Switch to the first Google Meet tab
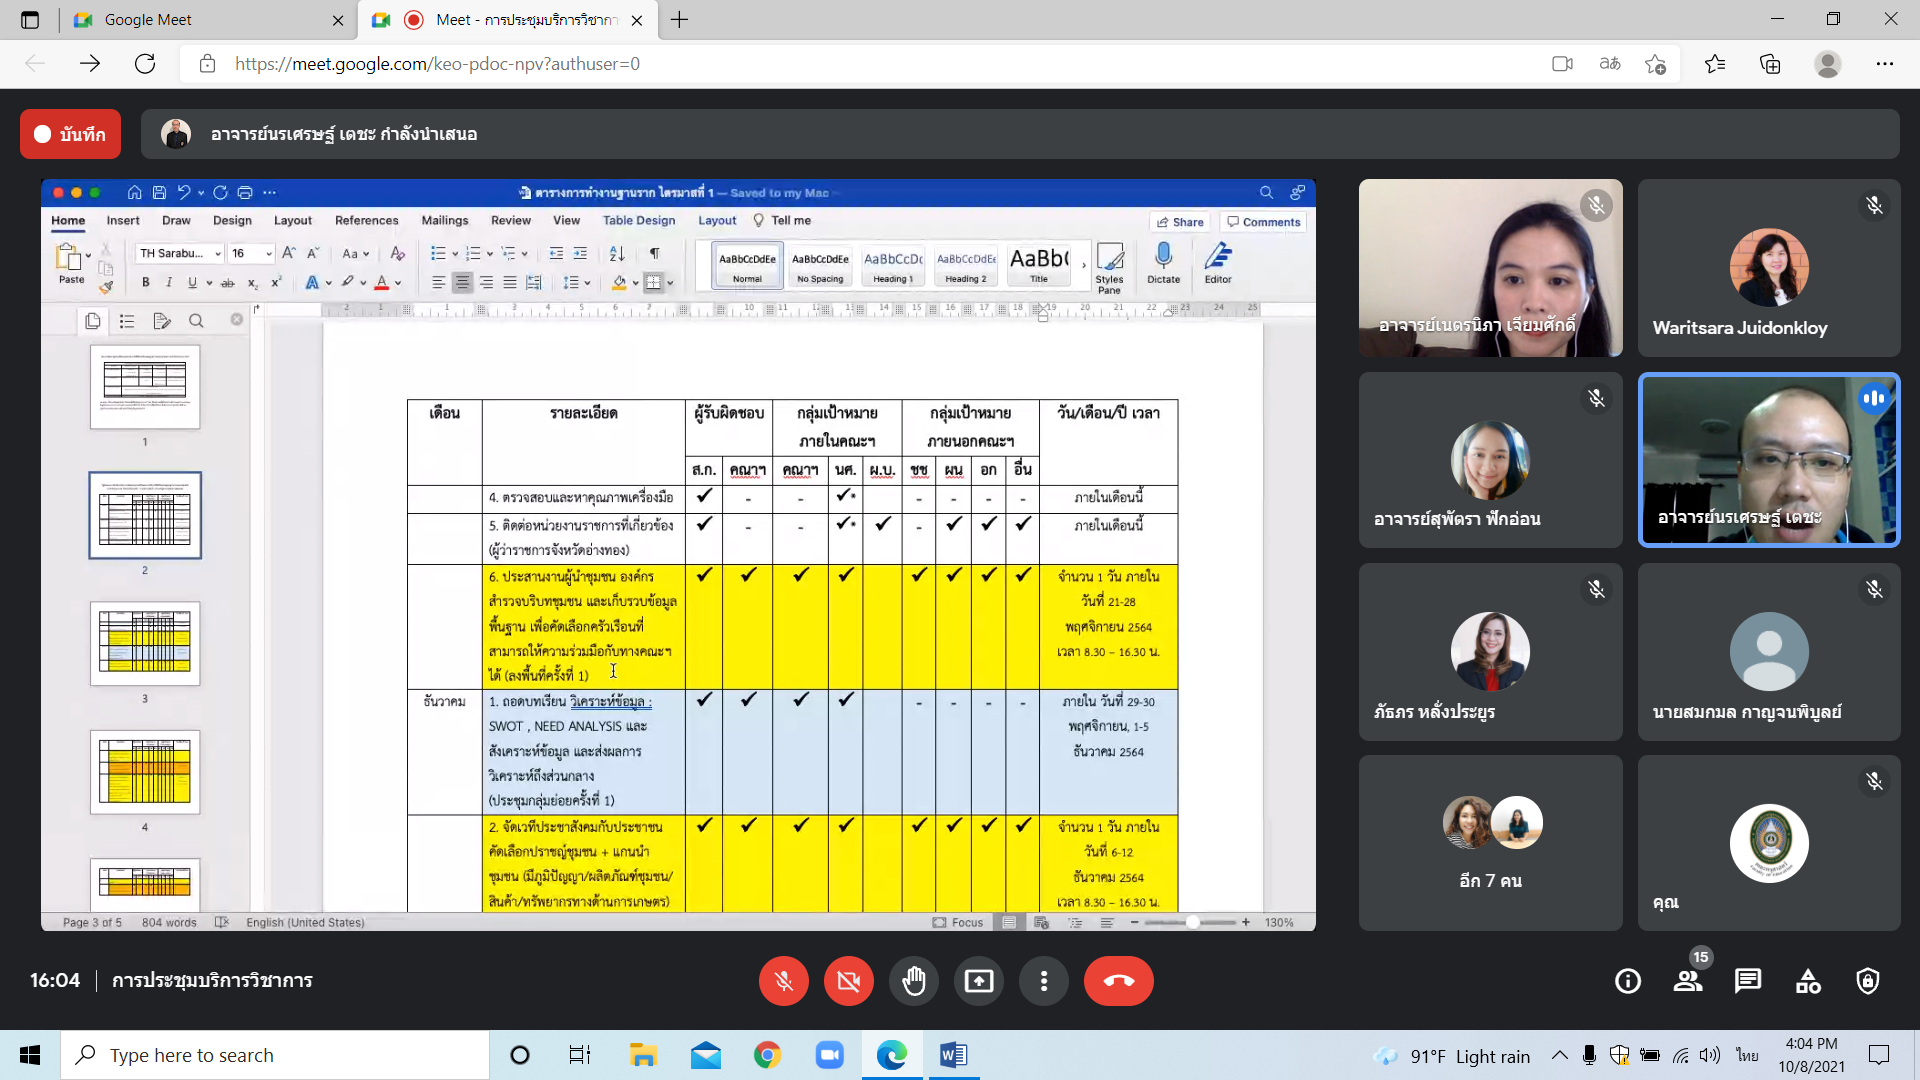The height and width of the screenshot is (1080, 1920). click(210, 20)
